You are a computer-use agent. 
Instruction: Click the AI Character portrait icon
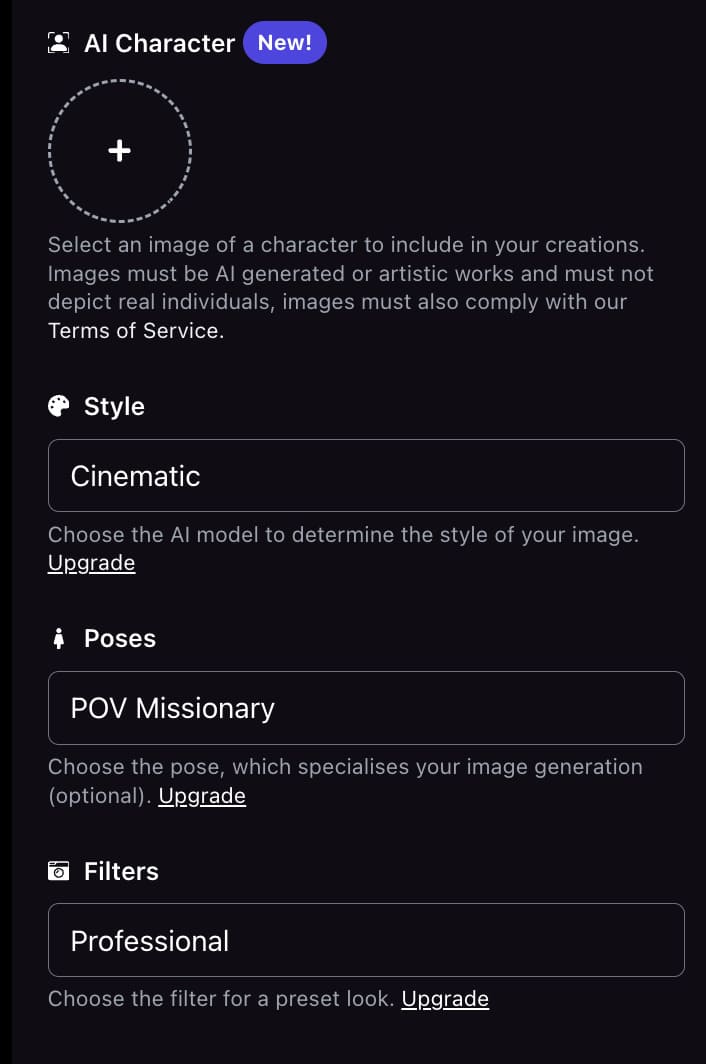[x=59, y=43]
